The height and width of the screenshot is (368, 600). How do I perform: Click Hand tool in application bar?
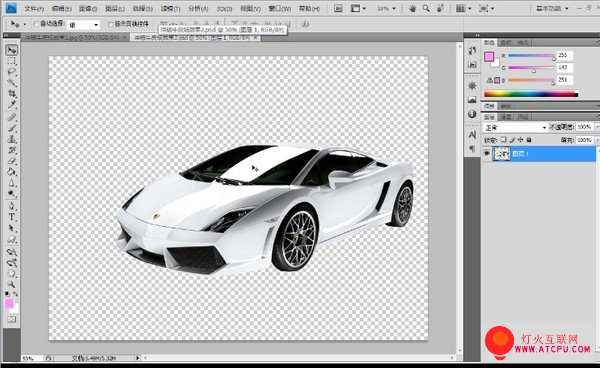point(412,8)
